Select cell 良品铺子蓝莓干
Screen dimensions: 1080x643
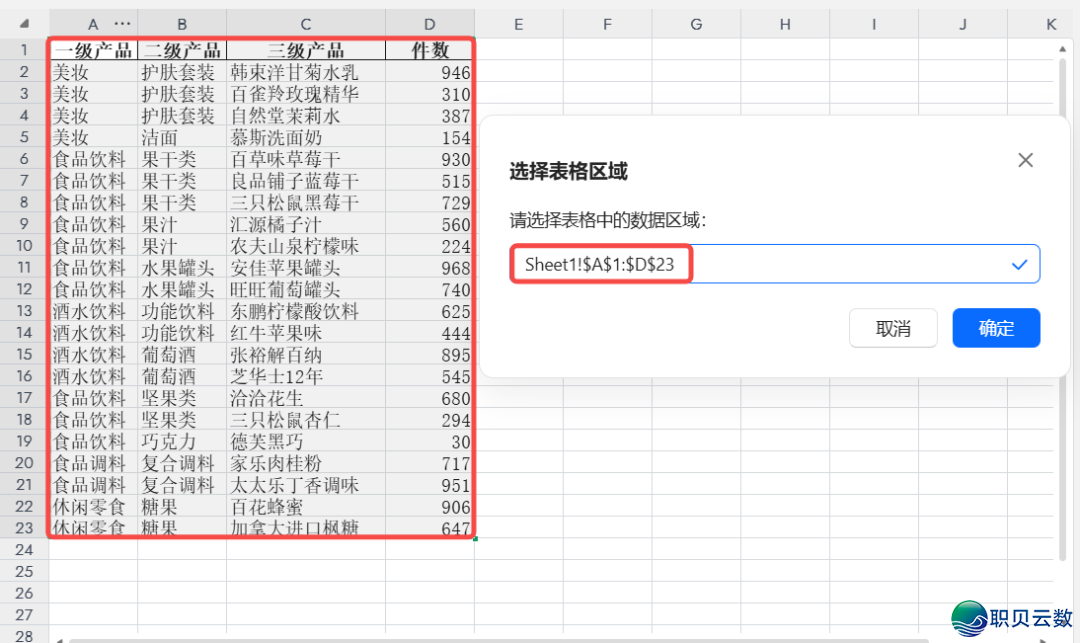pyautogui.click(x=306, y=180)
